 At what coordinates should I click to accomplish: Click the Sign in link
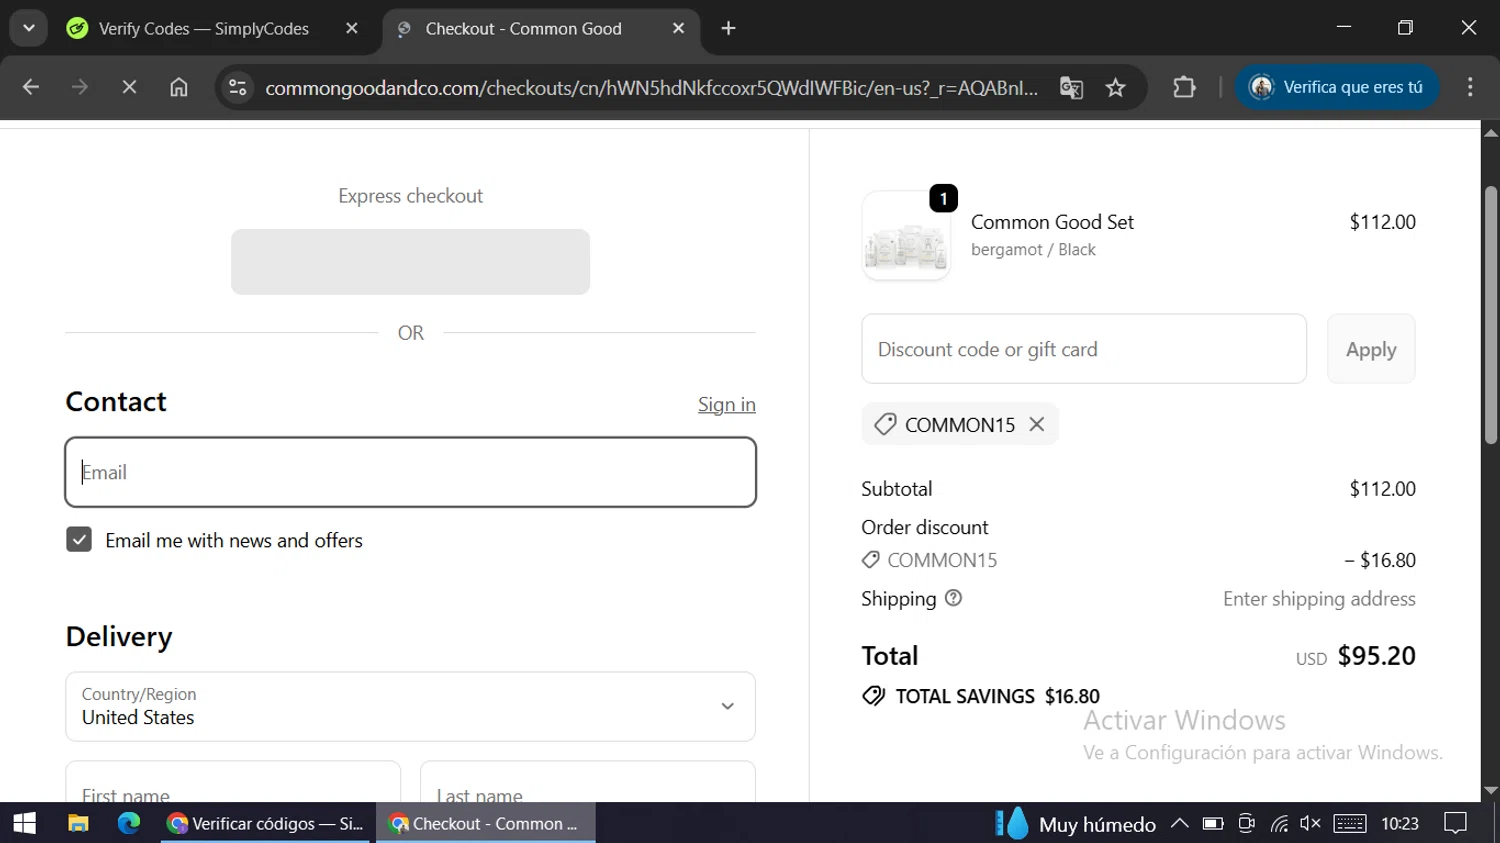(x=727, y=404)
